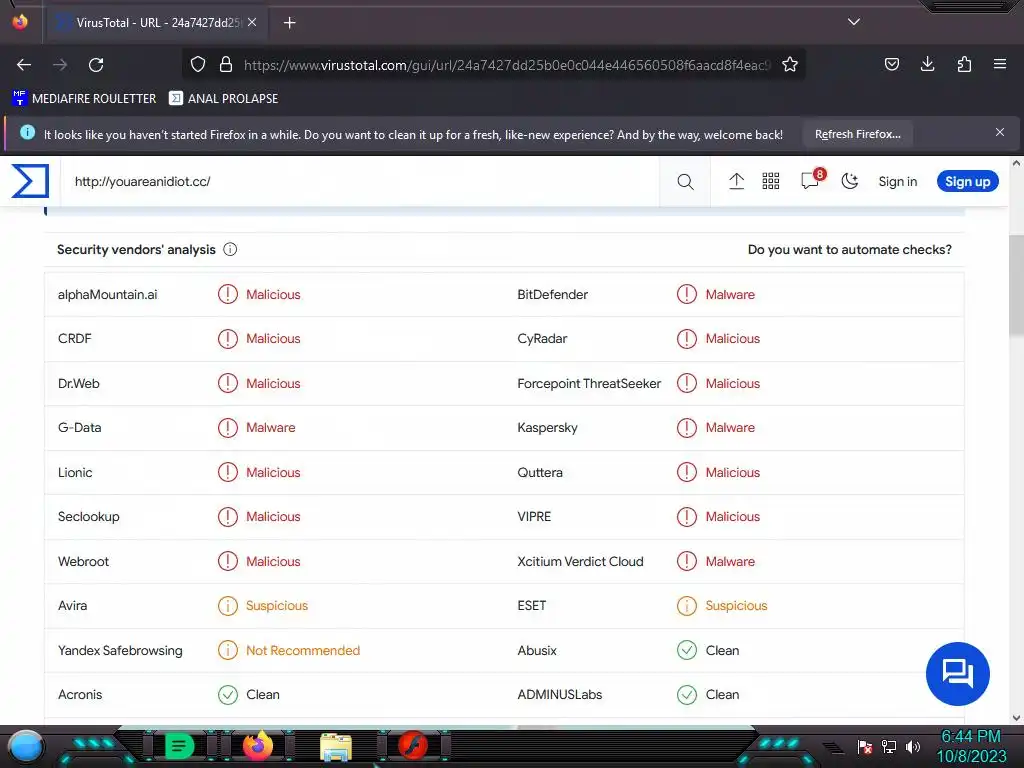
Task: Open notifications with 8 badge
Action: 812,180
